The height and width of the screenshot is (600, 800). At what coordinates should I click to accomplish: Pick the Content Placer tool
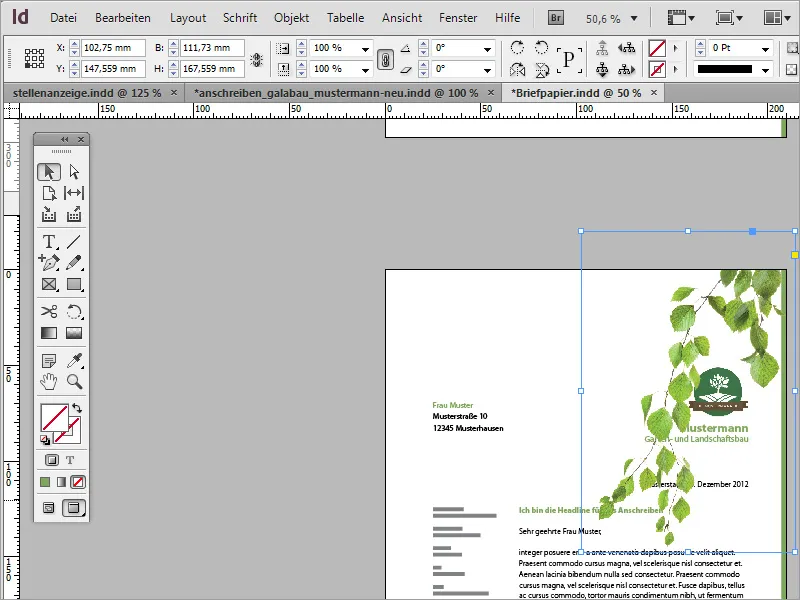tap(74, 214)
